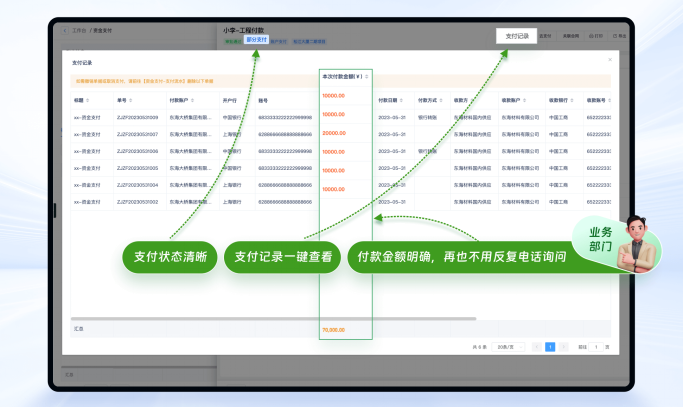
Task: Sort by the 付款方式 column sort icon
Action: click(x=441, y=100)
